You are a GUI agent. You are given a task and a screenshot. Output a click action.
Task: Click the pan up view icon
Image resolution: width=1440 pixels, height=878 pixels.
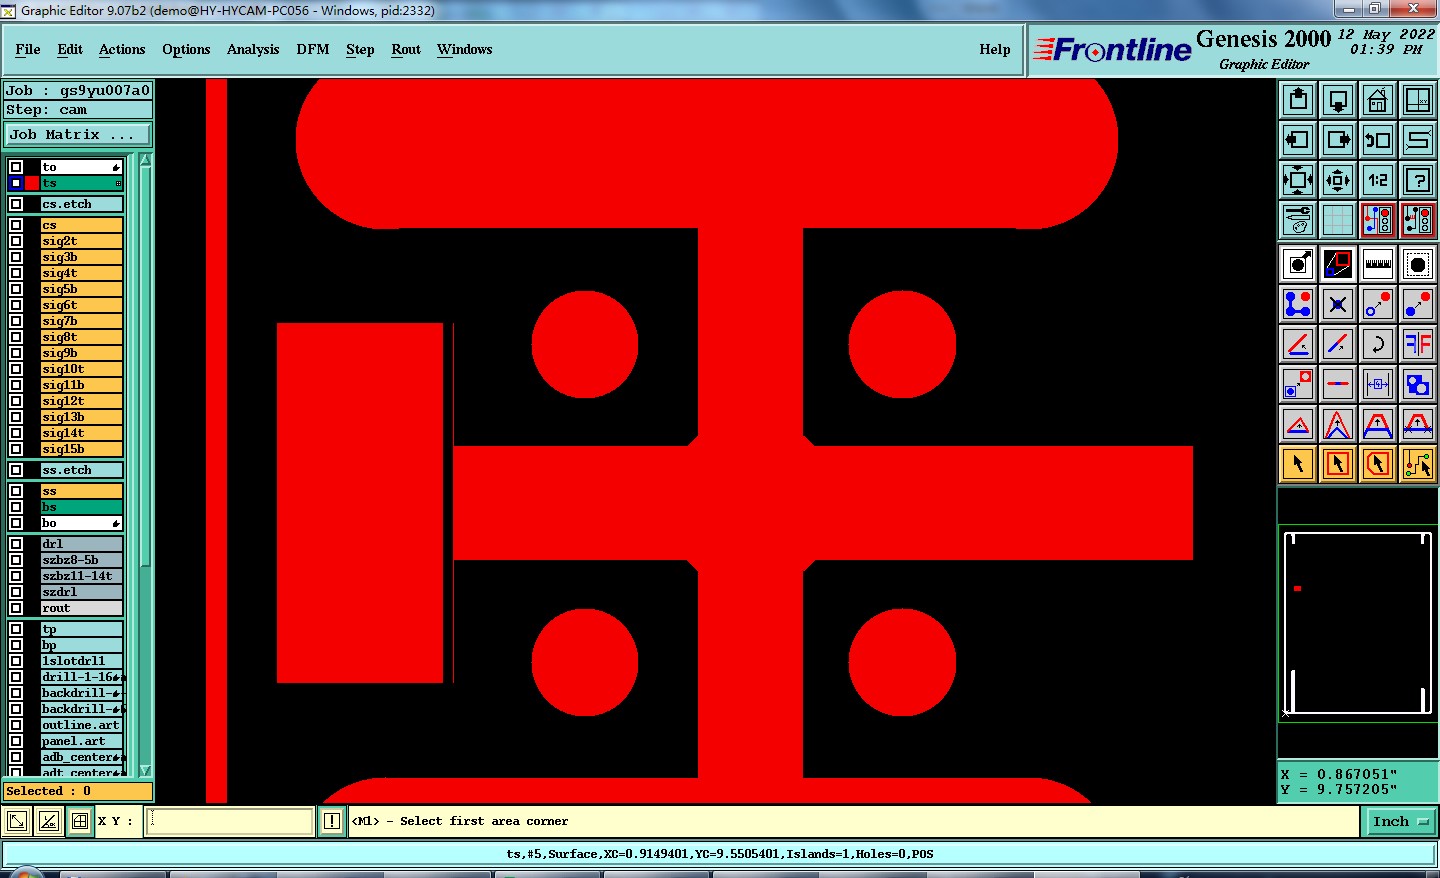point(1298,100)
